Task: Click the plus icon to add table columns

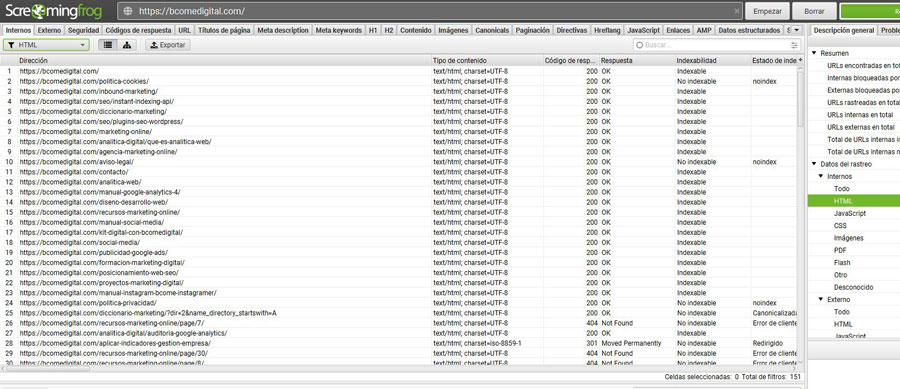Action: [801, 60]
